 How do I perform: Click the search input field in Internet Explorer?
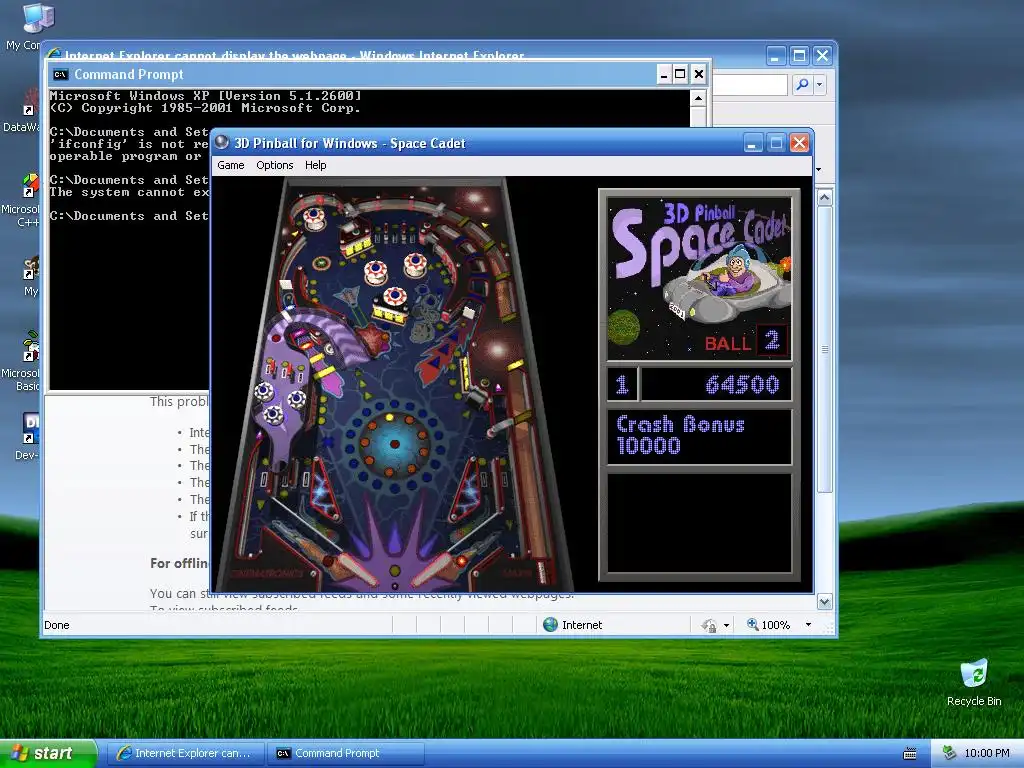(x=750, y=84)
